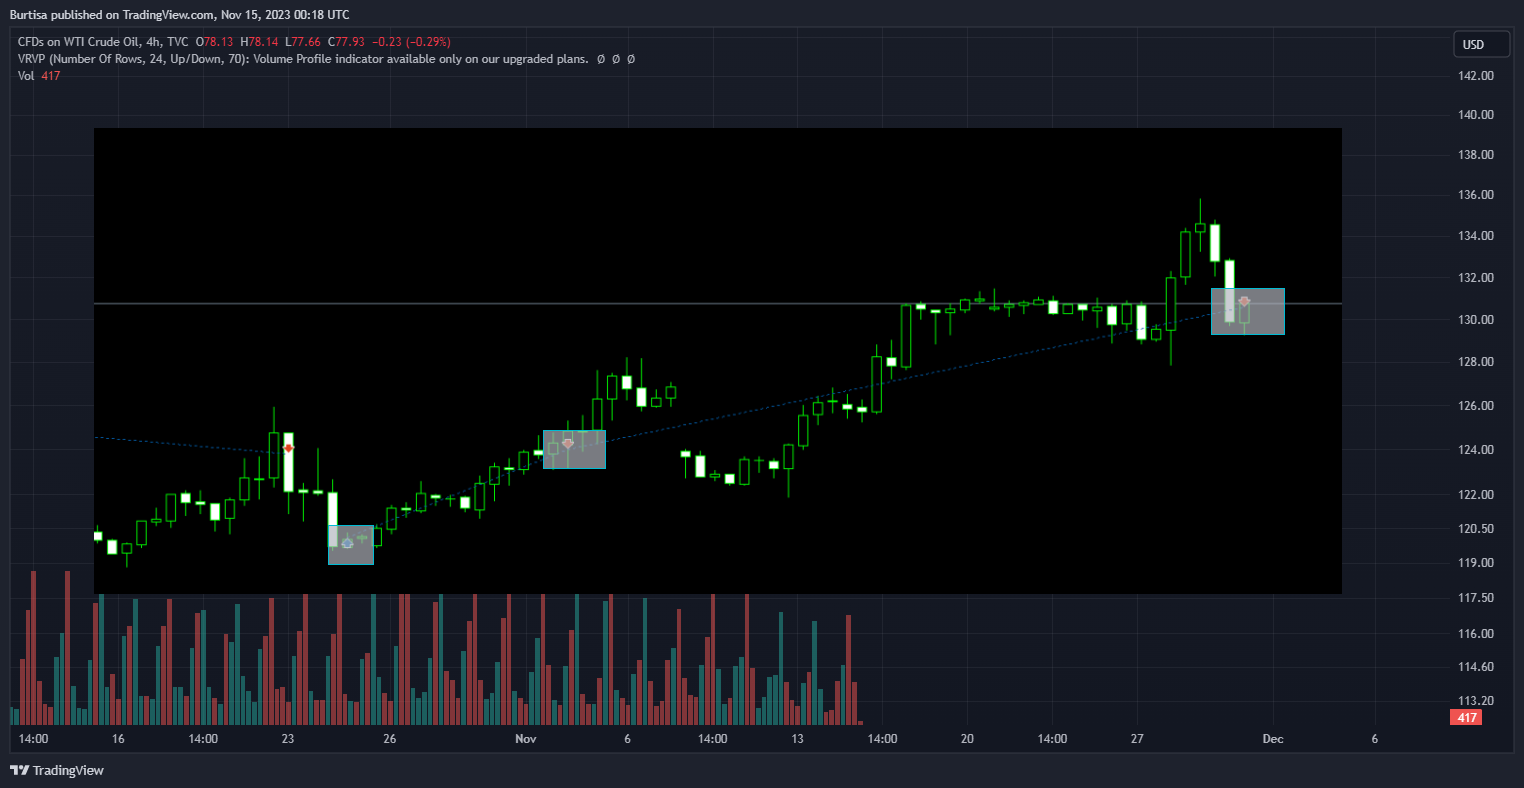Click the 122.00 price axis label

(x=1477, y=495)
